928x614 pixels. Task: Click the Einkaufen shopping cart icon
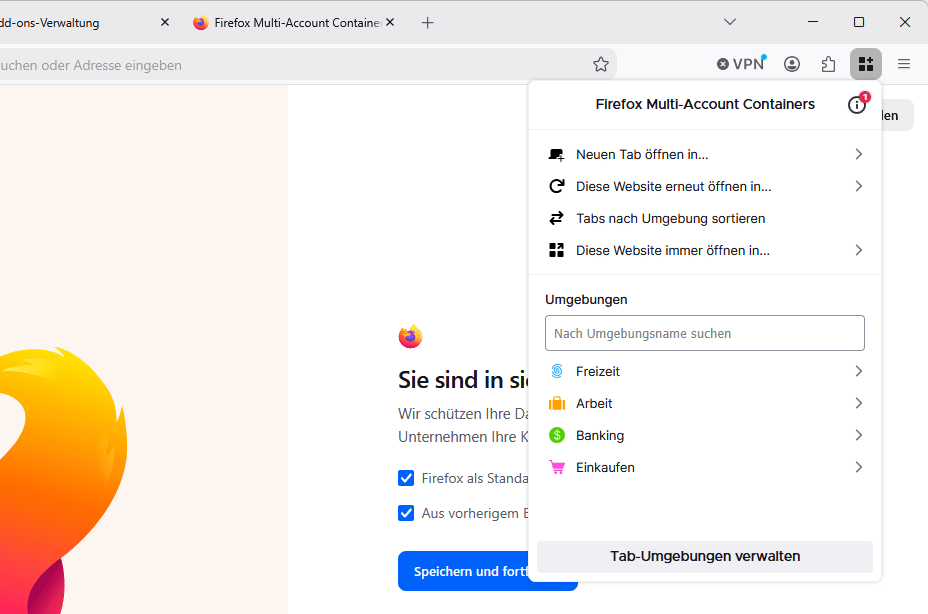(557, 467)
